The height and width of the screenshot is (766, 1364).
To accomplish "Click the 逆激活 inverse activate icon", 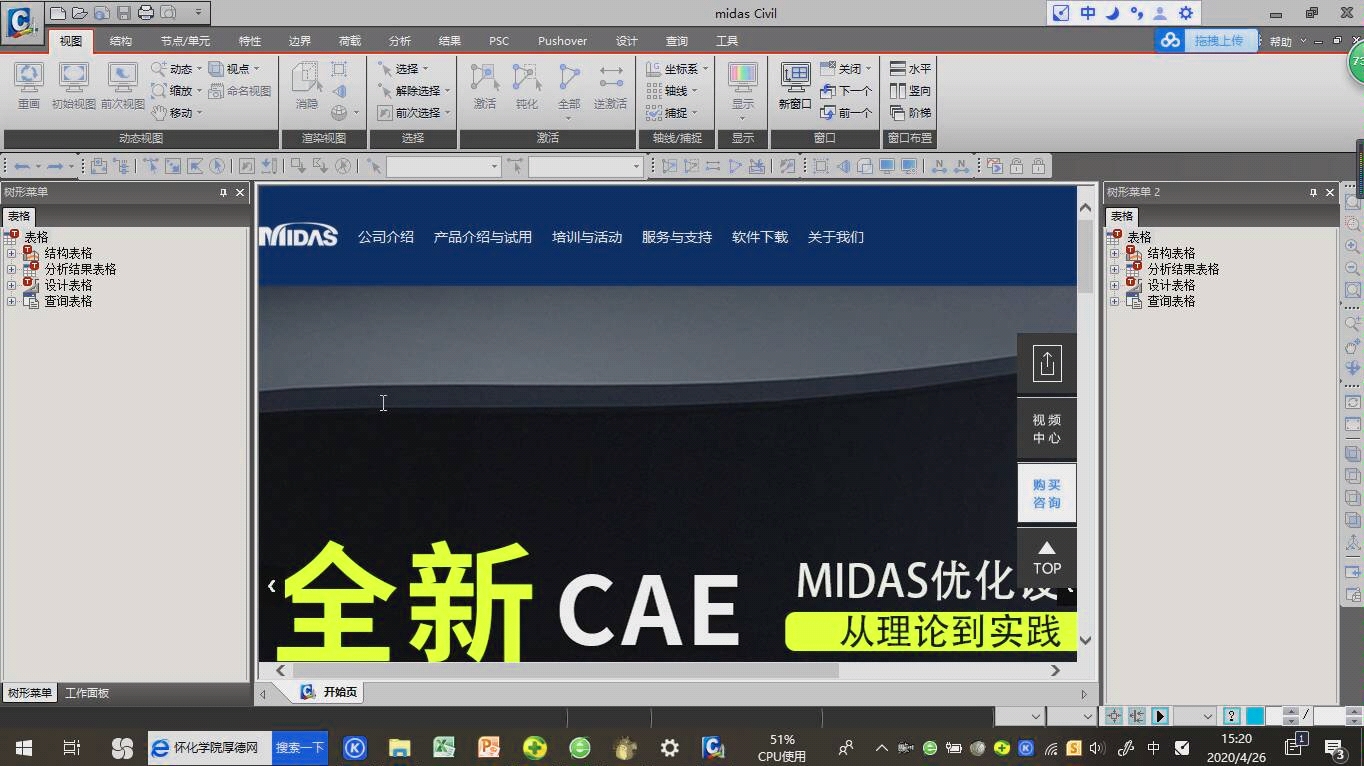I will pyautogui.click(x=610, y=86).
